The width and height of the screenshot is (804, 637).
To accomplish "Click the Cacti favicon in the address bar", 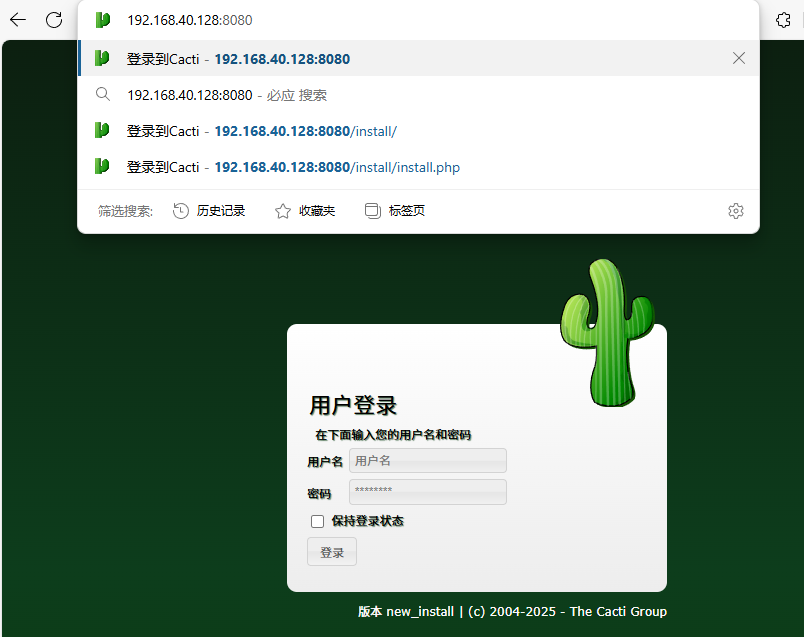I will click(x=103, y=20).
